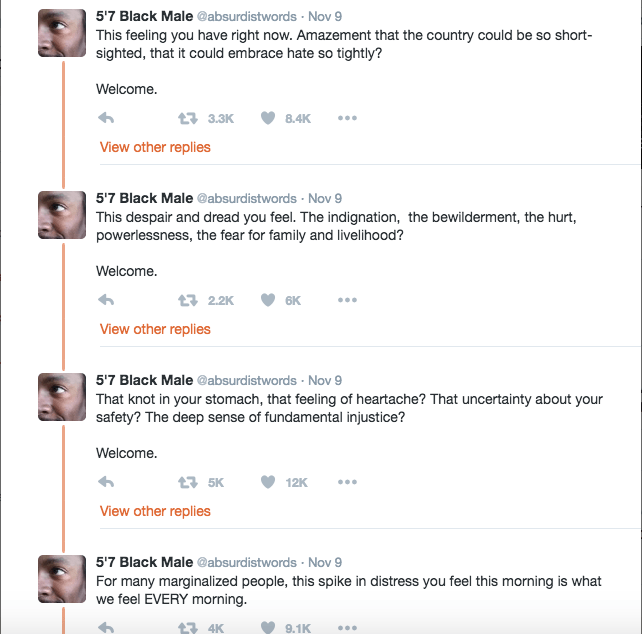The width and height of the screenshot is (642, 634).
Task: Like the tweet with 6K likes
Action: pos(268,300)
